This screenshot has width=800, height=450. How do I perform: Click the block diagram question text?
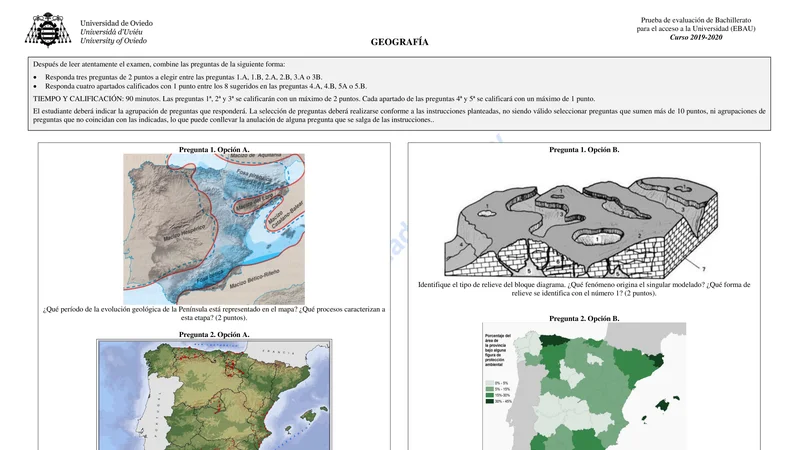click(x=585, y=289)
